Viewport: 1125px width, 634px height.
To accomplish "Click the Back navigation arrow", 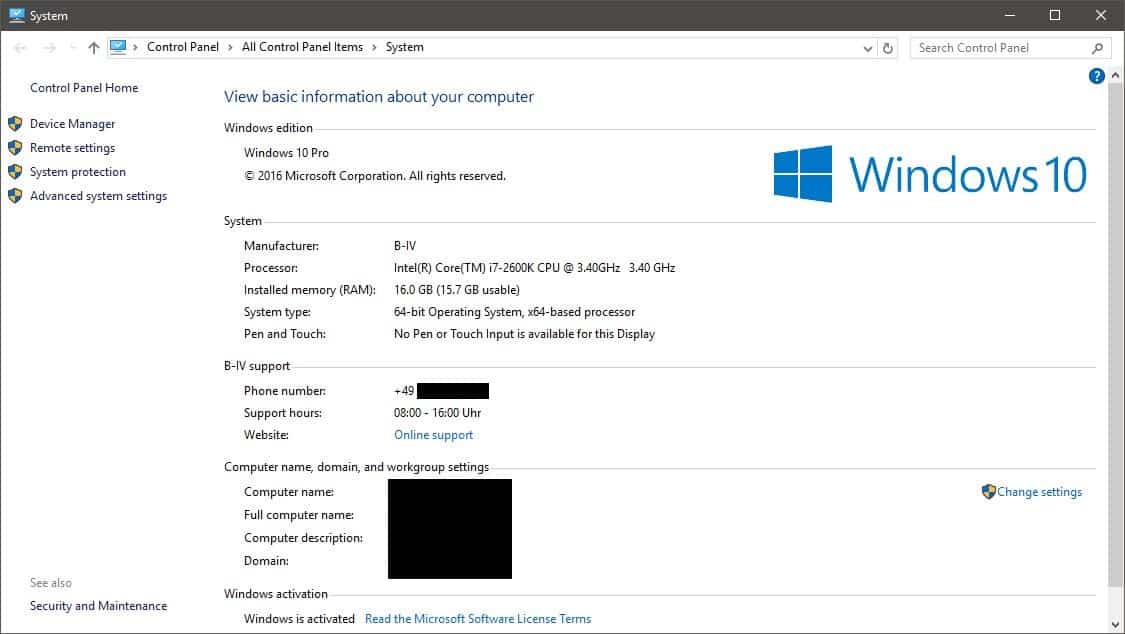I will [20, 48].
